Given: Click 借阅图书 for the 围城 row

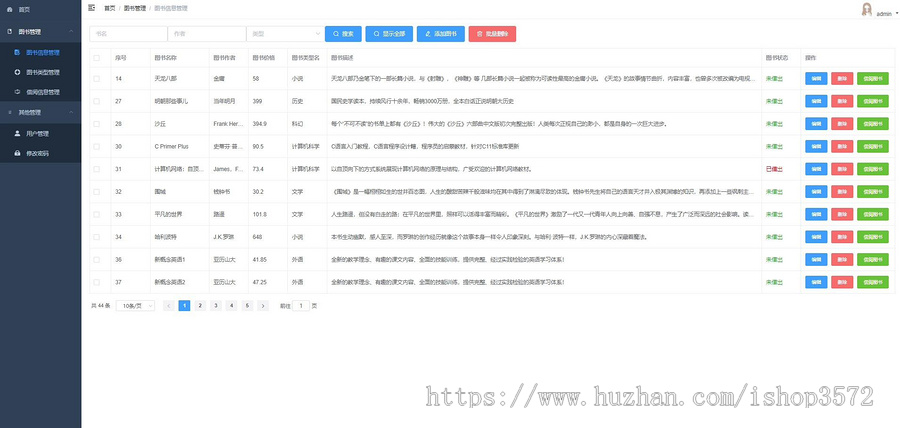Looking at the screenshot, I should pos(872,192).
